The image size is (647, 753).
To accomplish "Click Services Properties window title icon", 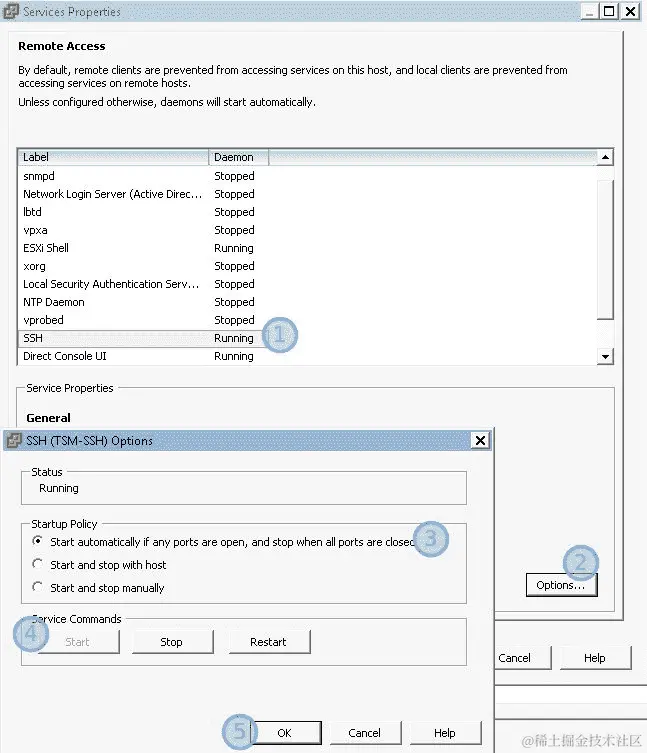I will [11, 12].
